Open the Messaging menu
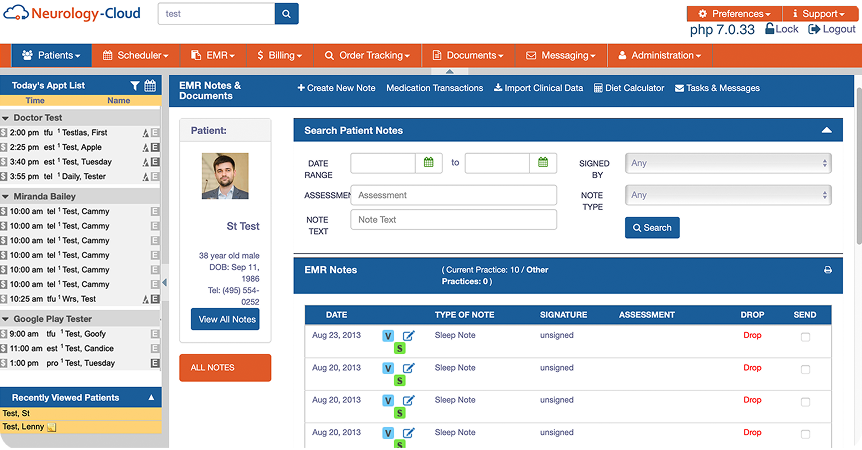Screen dimensions: 862x450 coord(561,55)
